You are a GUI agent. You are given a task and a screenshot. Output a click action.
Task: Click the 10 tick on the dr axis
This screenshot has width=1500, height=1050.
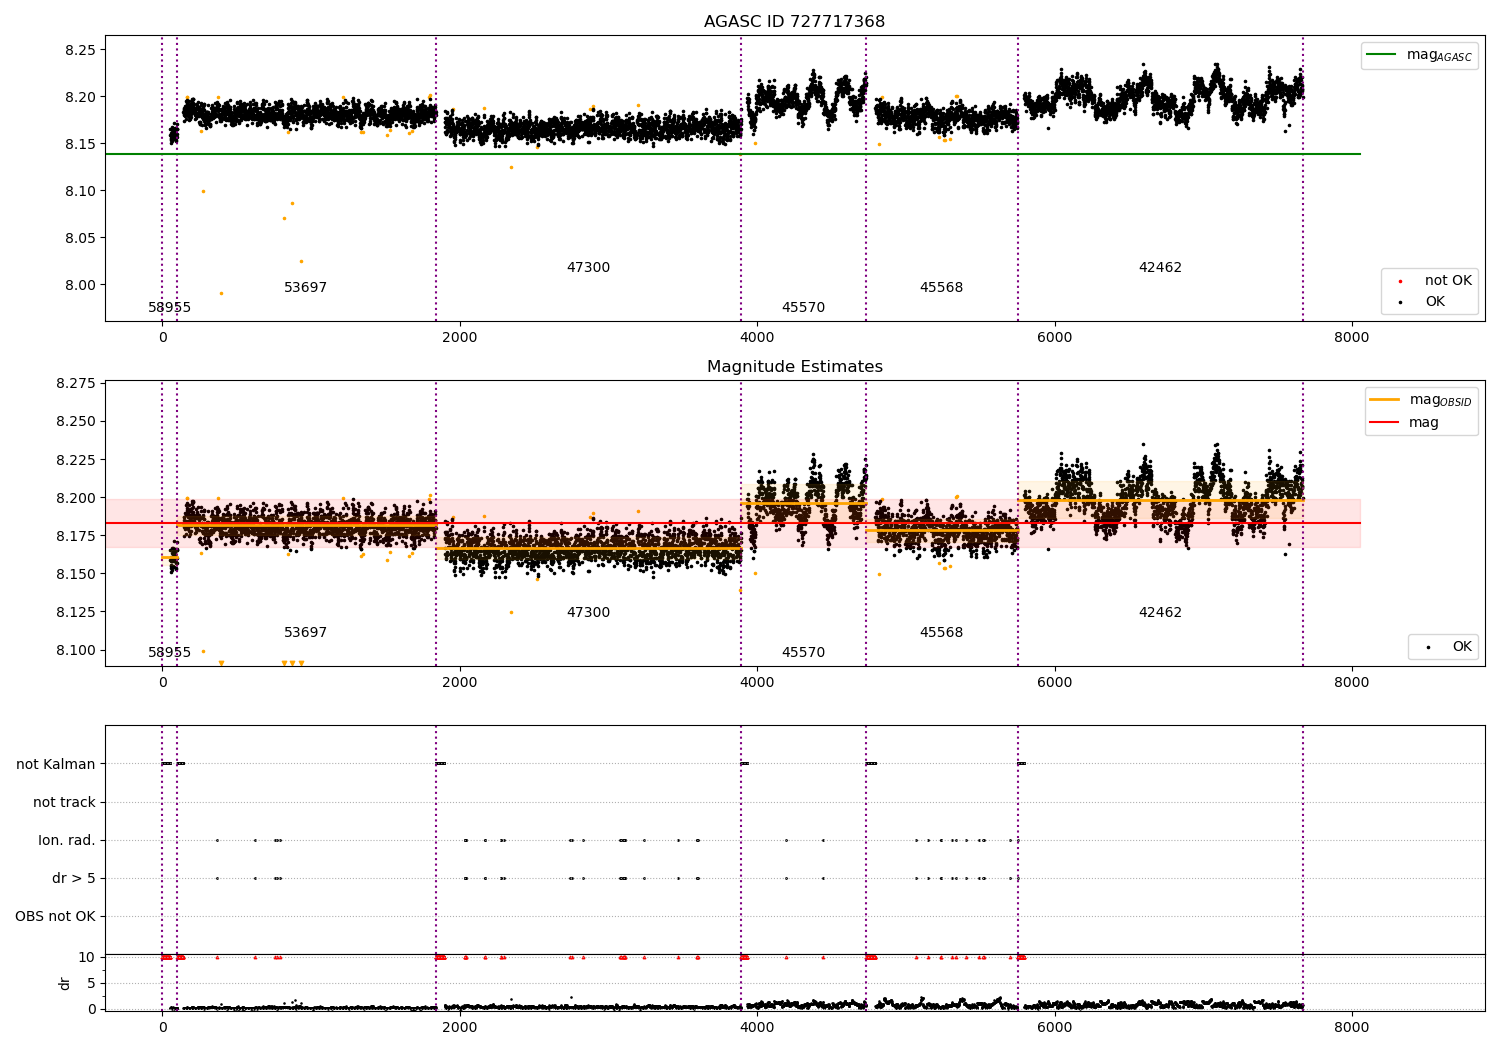[x=87, y=957]
